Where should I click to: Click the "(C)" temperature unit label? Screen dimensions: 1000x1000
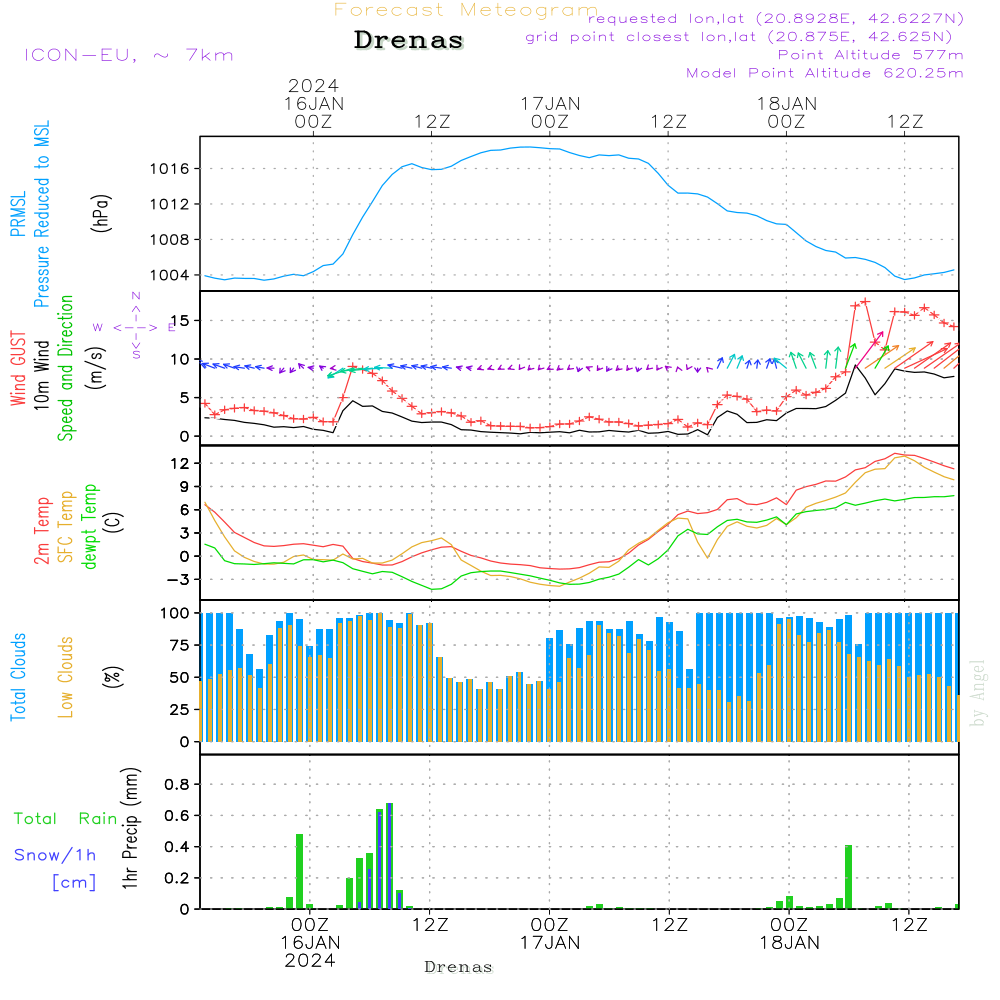pos(114,522)
